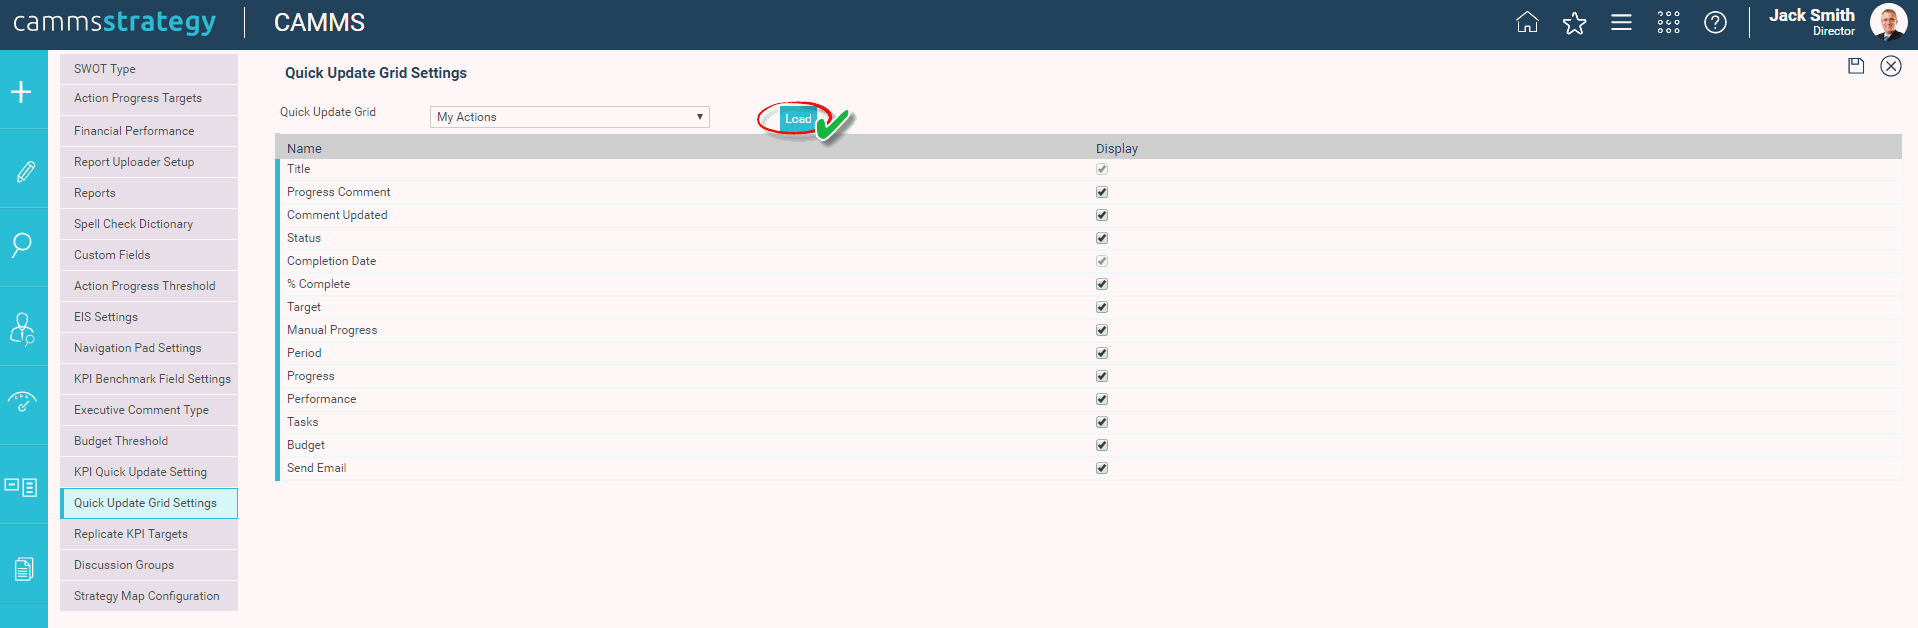Open EIS Settings menu item

click(149, 317)
